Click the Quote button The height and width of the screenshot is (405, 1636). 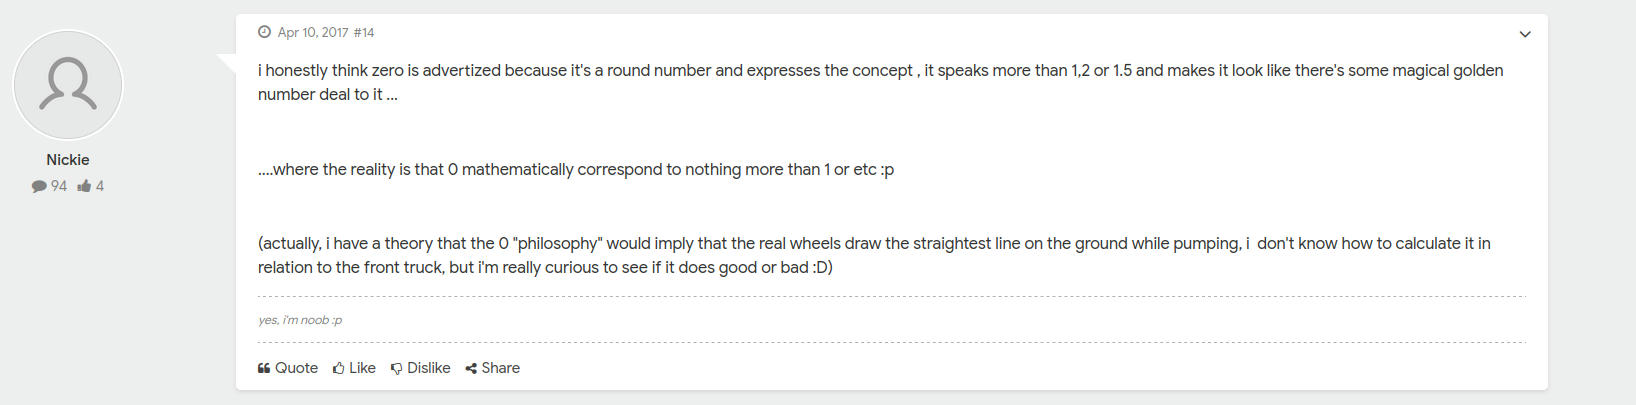click(x=296, y=368)
